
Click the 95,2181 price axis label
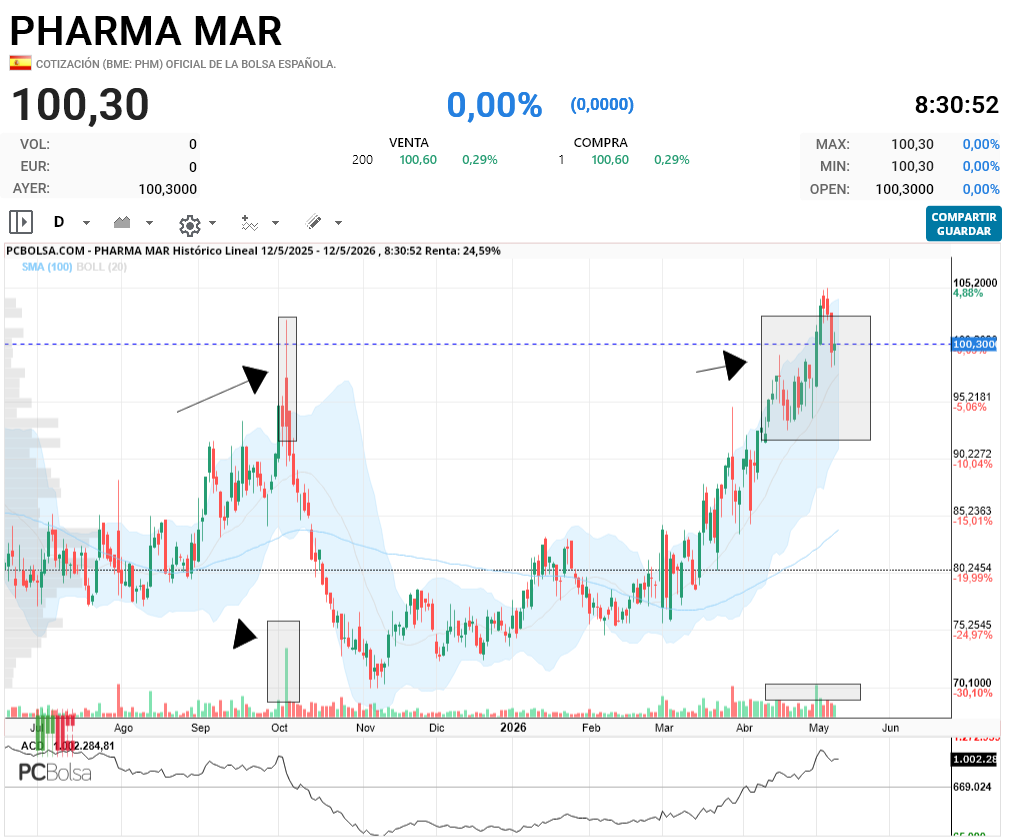972,397
